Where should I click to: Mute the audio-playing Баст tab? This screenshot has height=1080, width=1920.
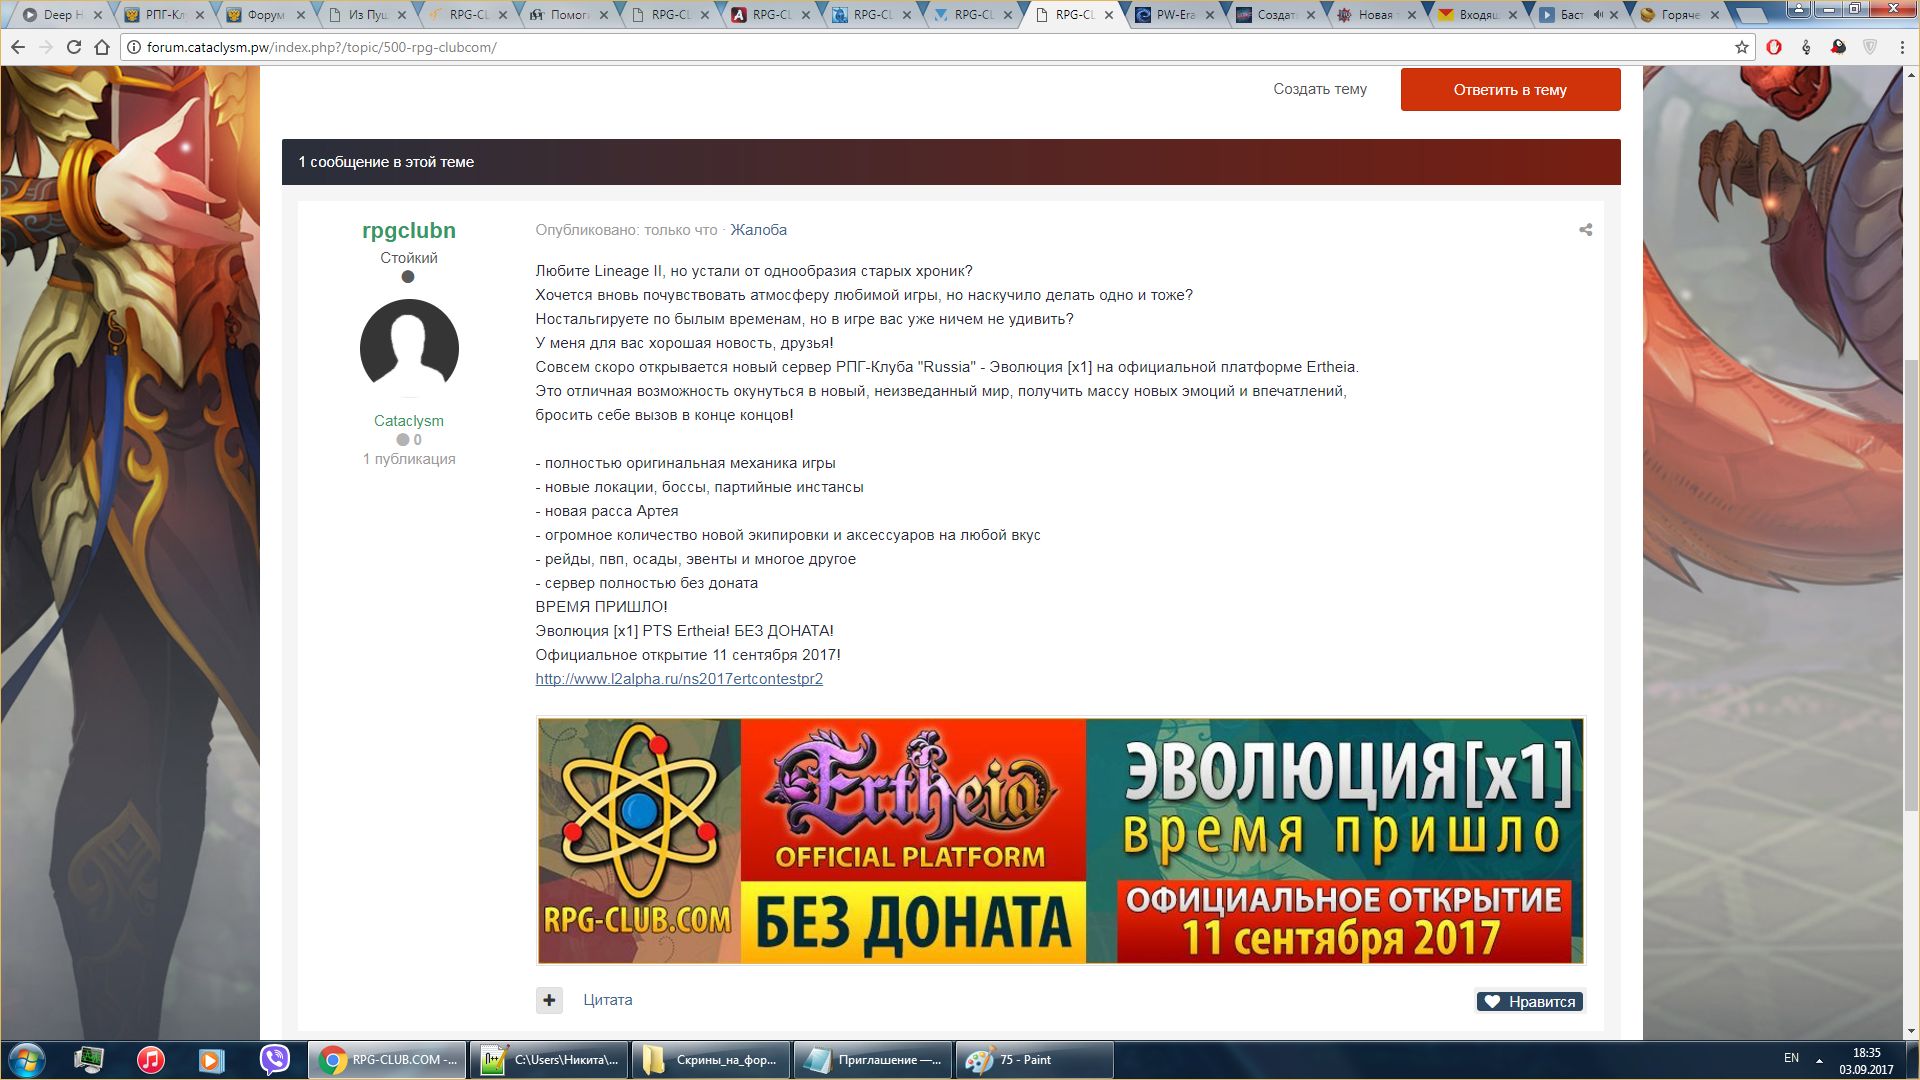[1597, 15]
